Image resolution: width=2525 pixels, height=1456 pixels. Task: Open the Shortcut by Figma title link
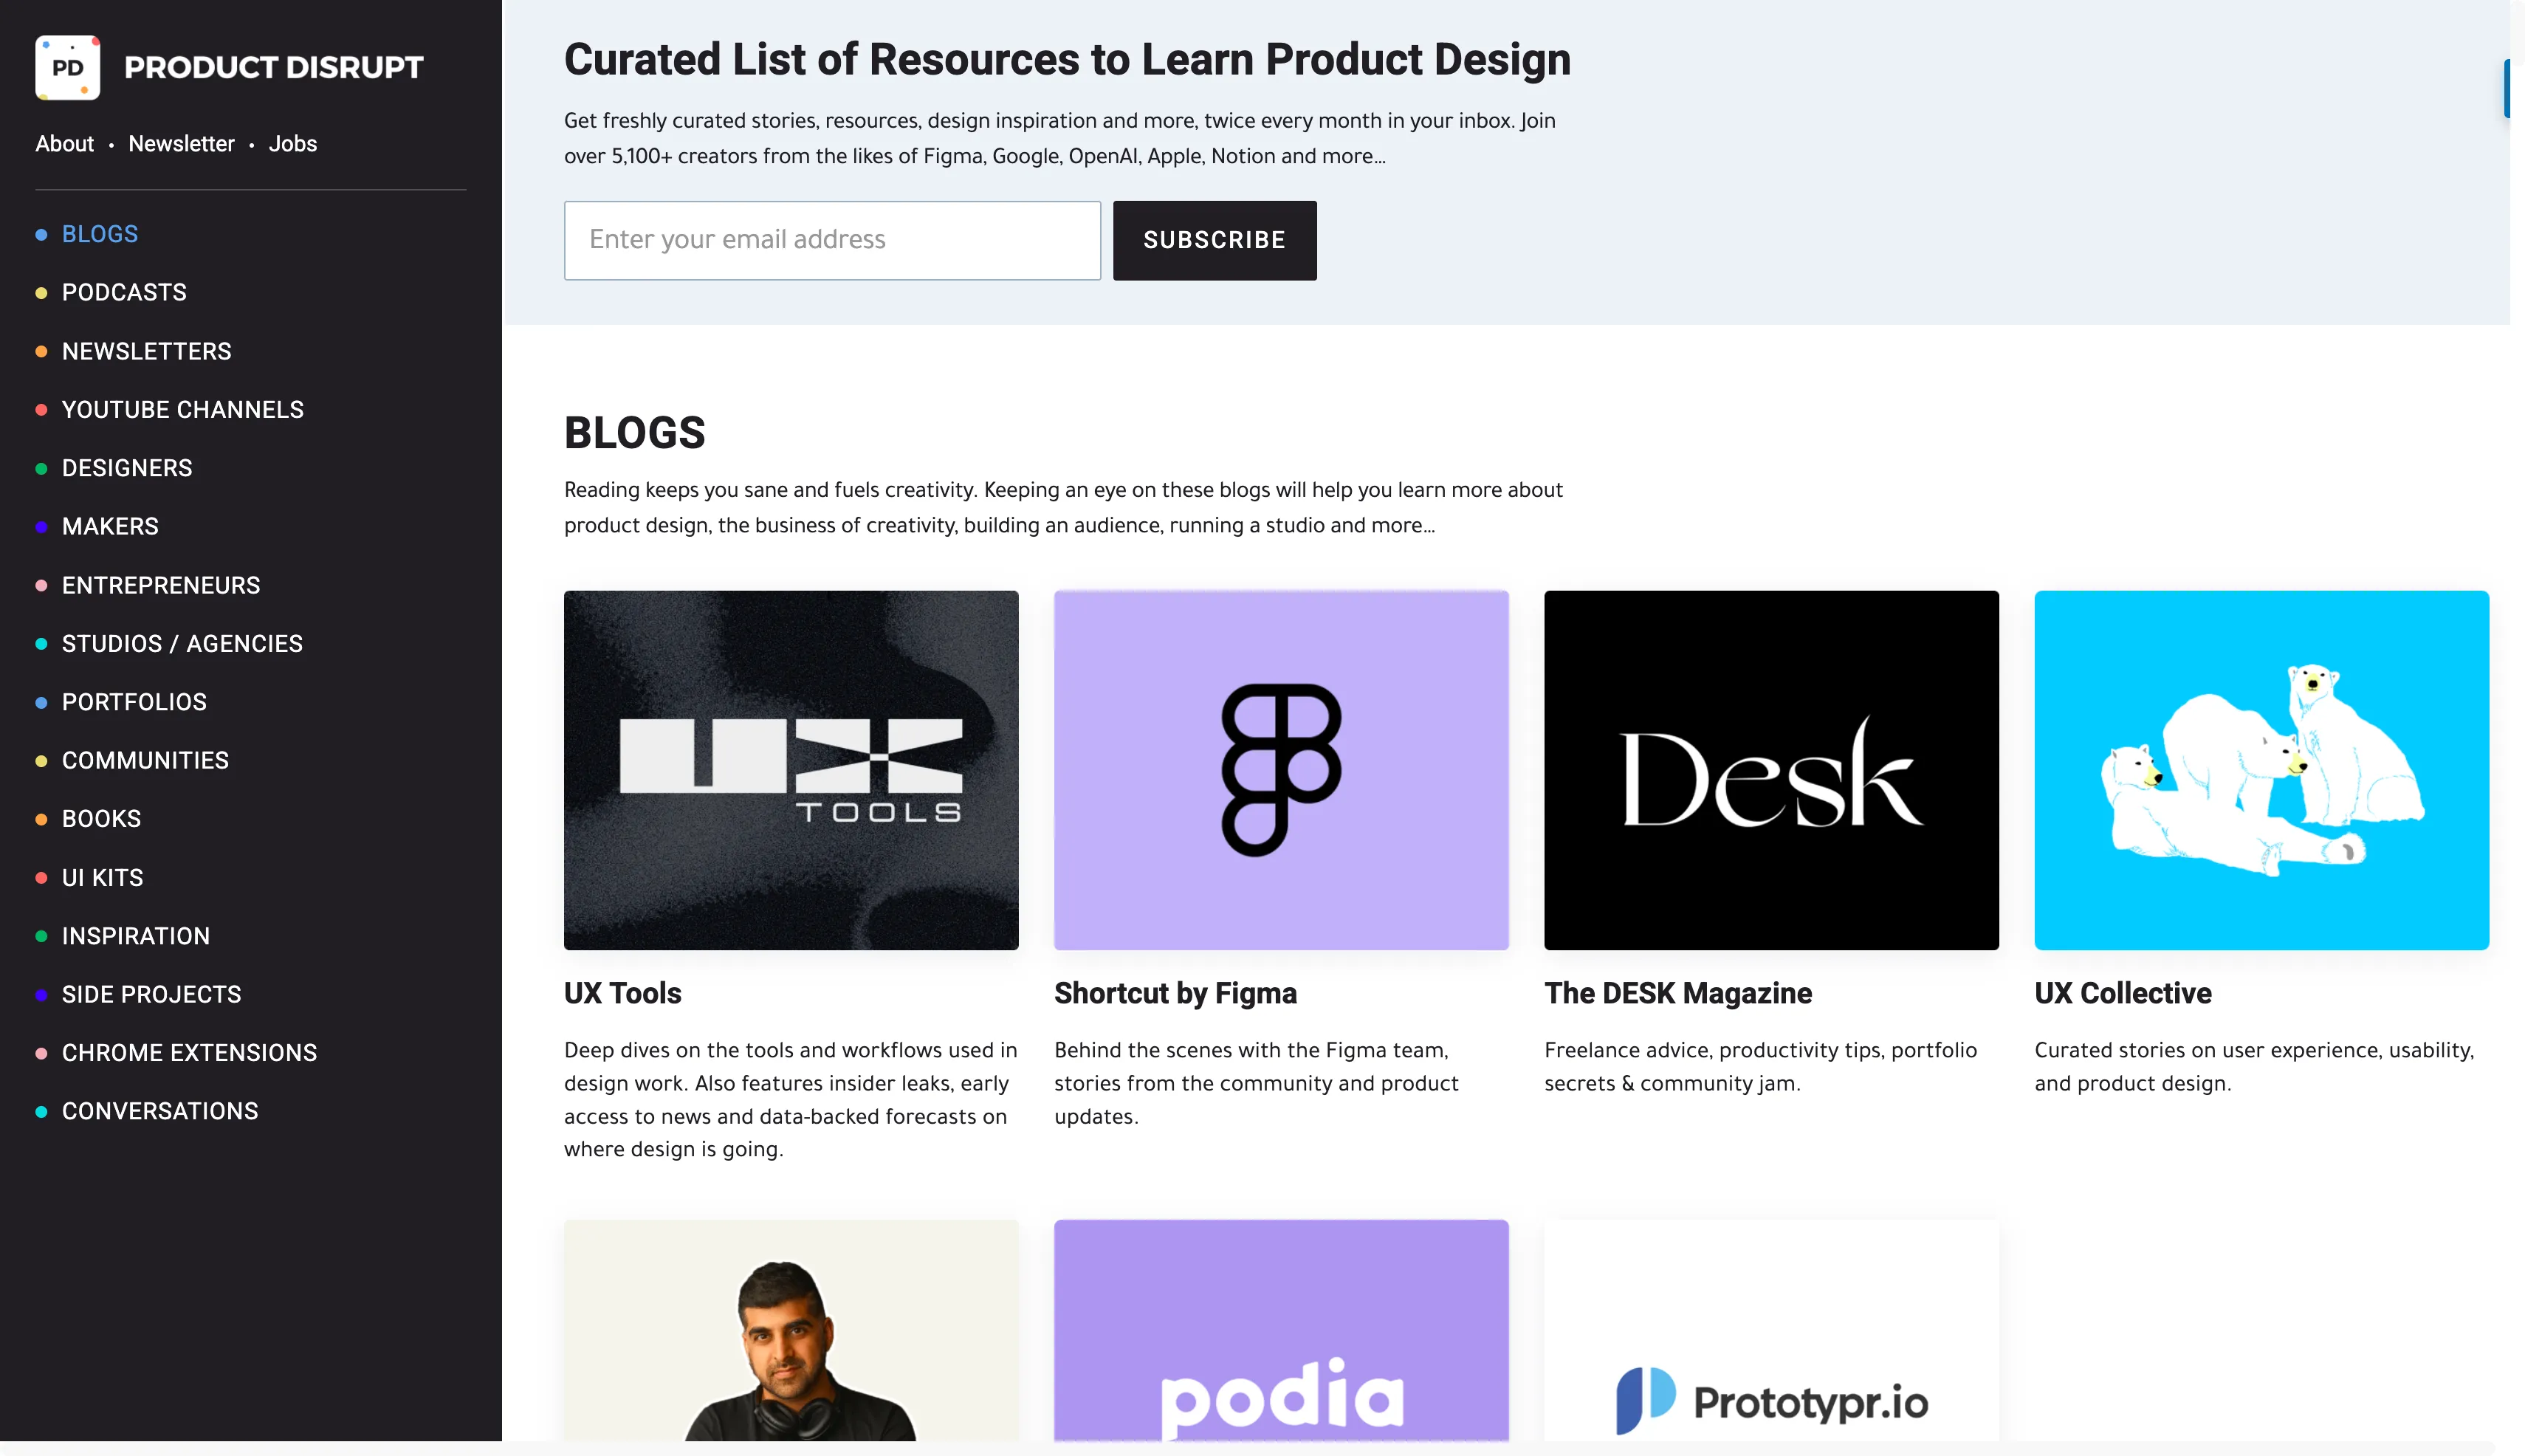pyautogui.click(x=1175, y=993)
